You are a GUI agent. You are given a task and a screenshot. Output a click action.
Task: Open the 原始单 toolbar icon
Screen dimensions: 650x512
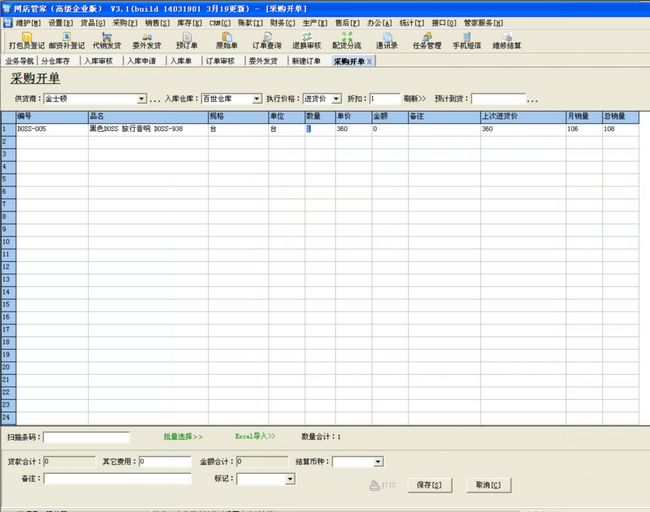pyautogui.click(x=227, y=41)
